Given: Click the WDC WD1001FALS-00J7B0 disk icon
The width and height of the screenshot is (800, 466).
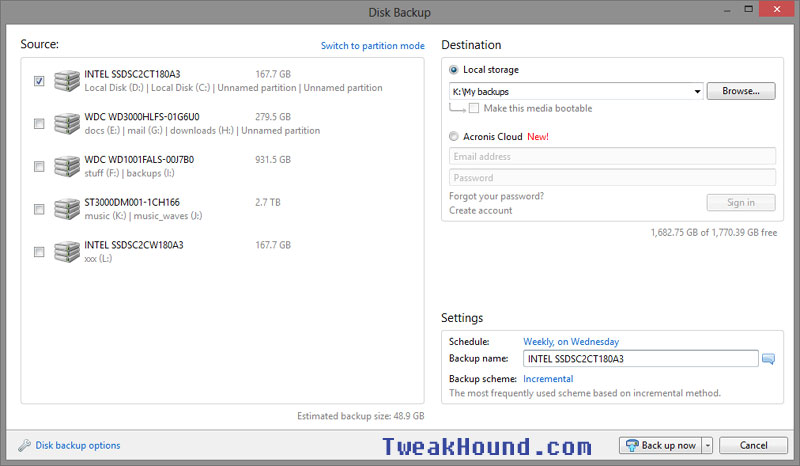Looking at the screenshot, I should pos(67,166).
